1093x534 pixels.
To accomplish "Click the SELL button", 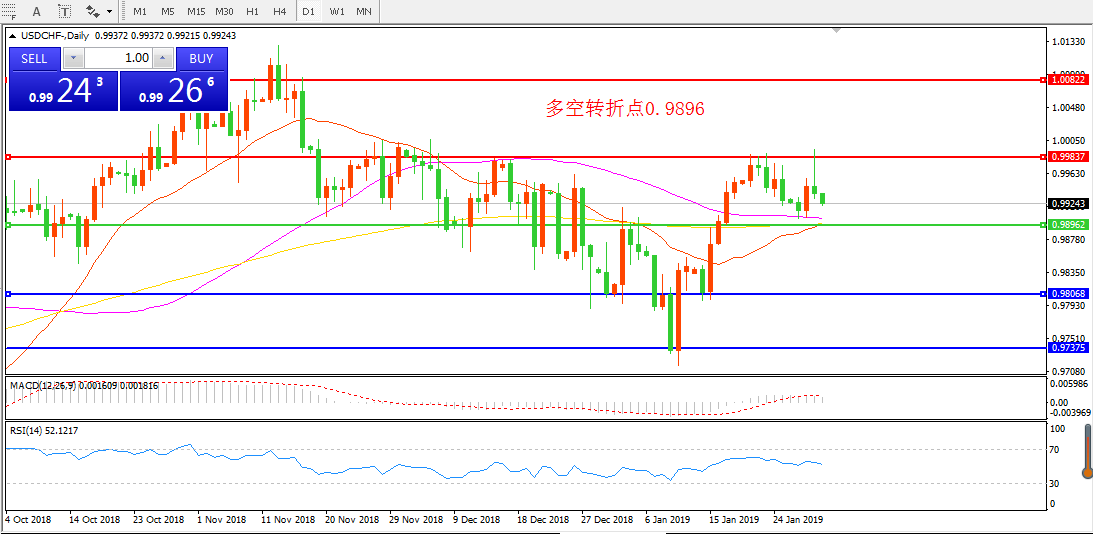I will pos(35,58).
